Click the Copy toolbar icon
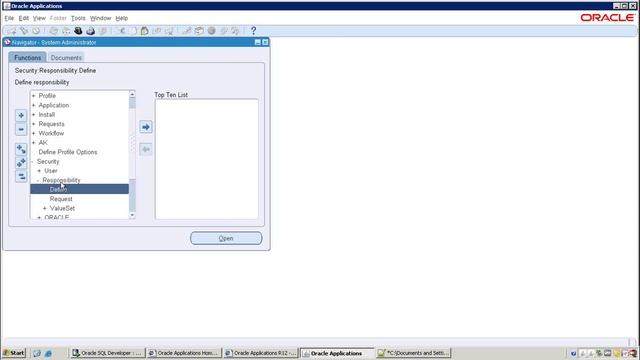The height and width of the screenshot is (360, 640). click(133, 31)
